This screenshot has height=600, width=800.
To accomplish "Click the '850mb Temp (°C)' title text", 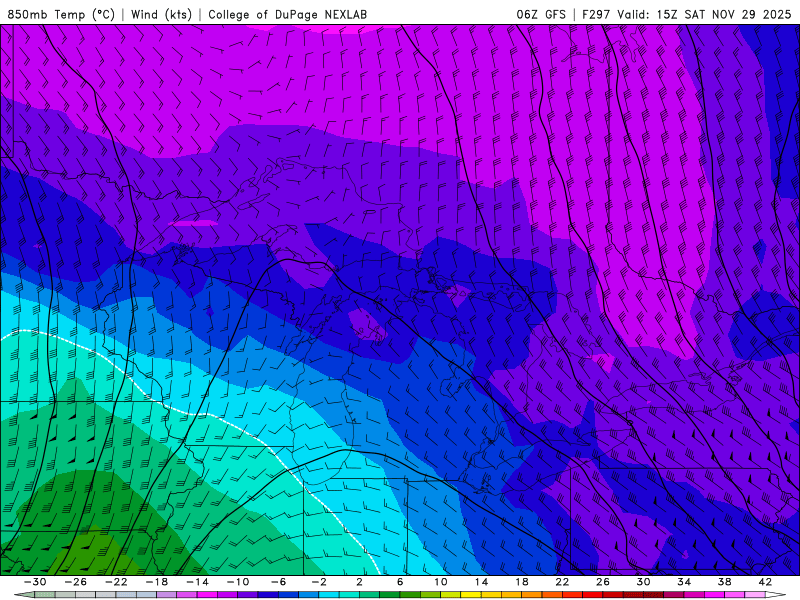I will [x=61, y=14].
